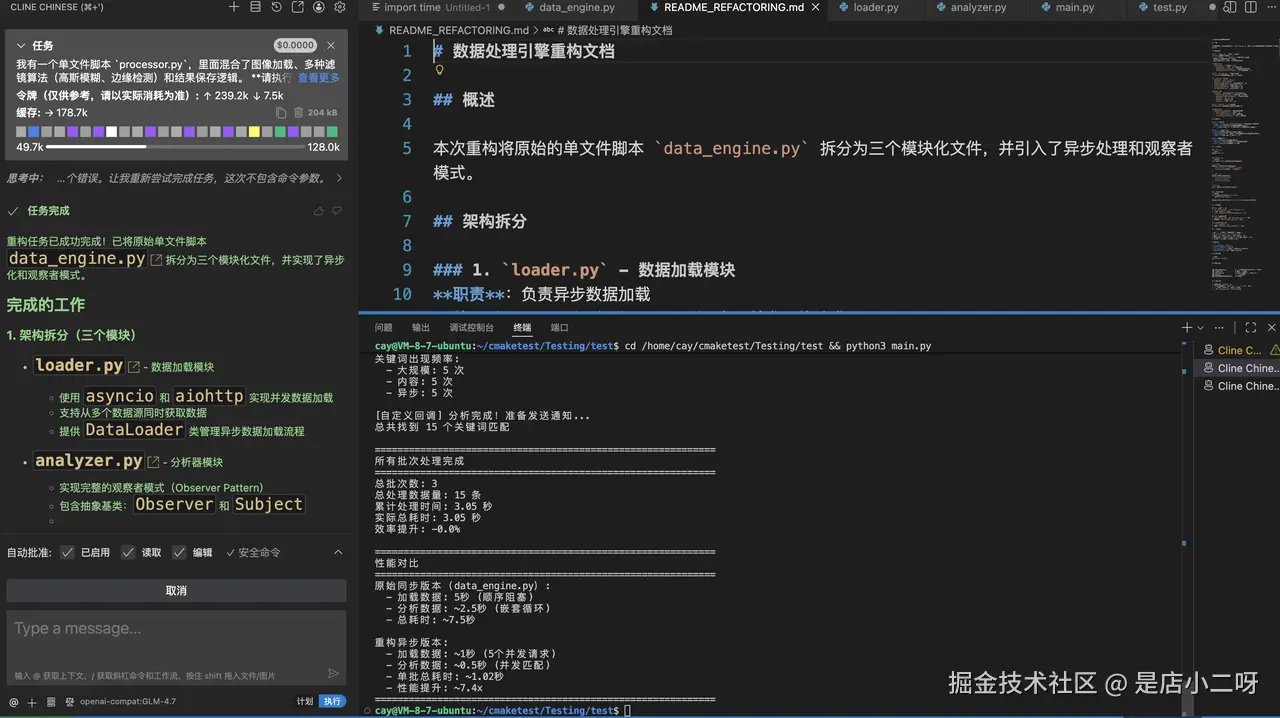
Task: Toggle the 编辑 auto-approve checkbox
Action: [x=179, y=552]
